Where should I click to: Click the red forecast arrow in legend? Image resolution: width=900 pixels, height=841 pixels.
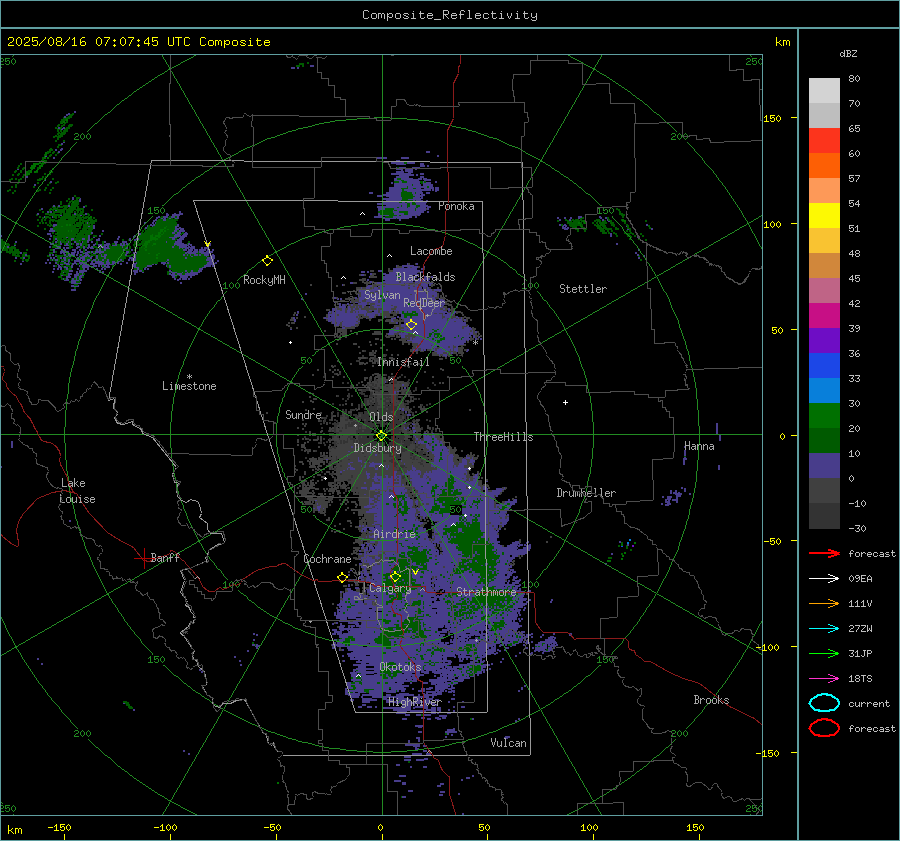(824, 553)
